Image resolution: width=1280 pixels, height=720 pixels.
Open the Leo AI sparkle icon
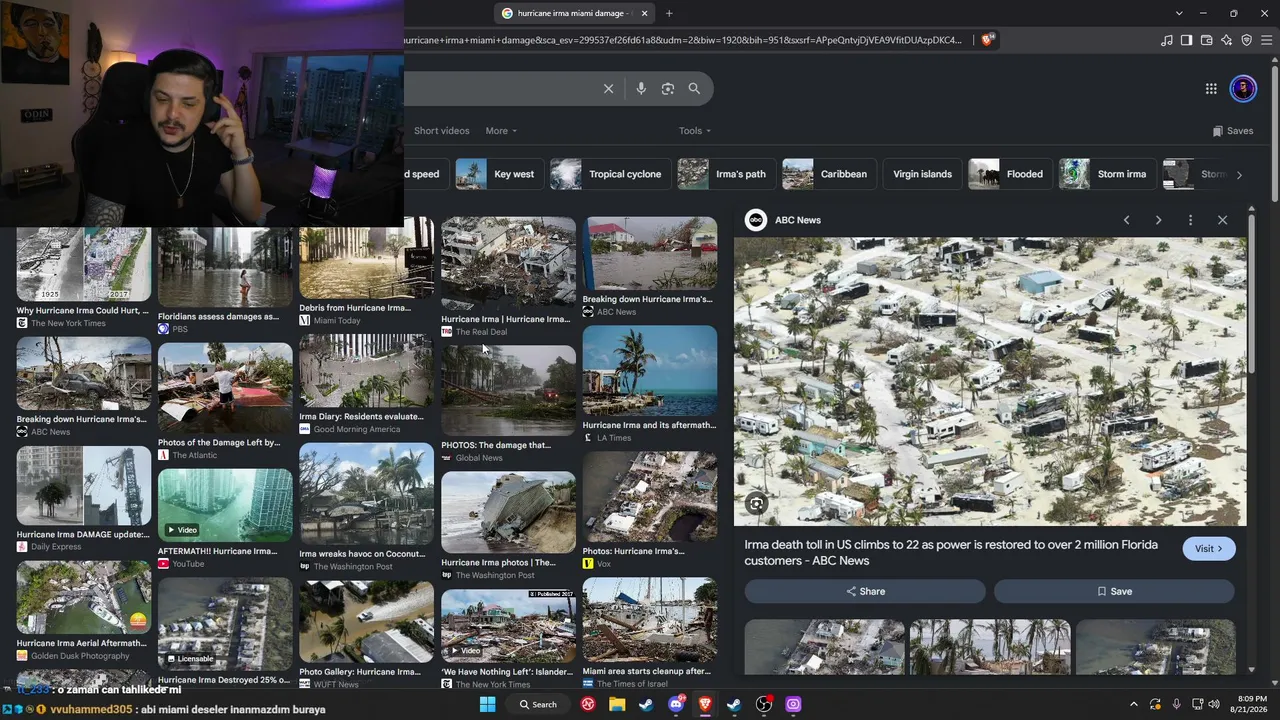click(x=1226, y=40)
